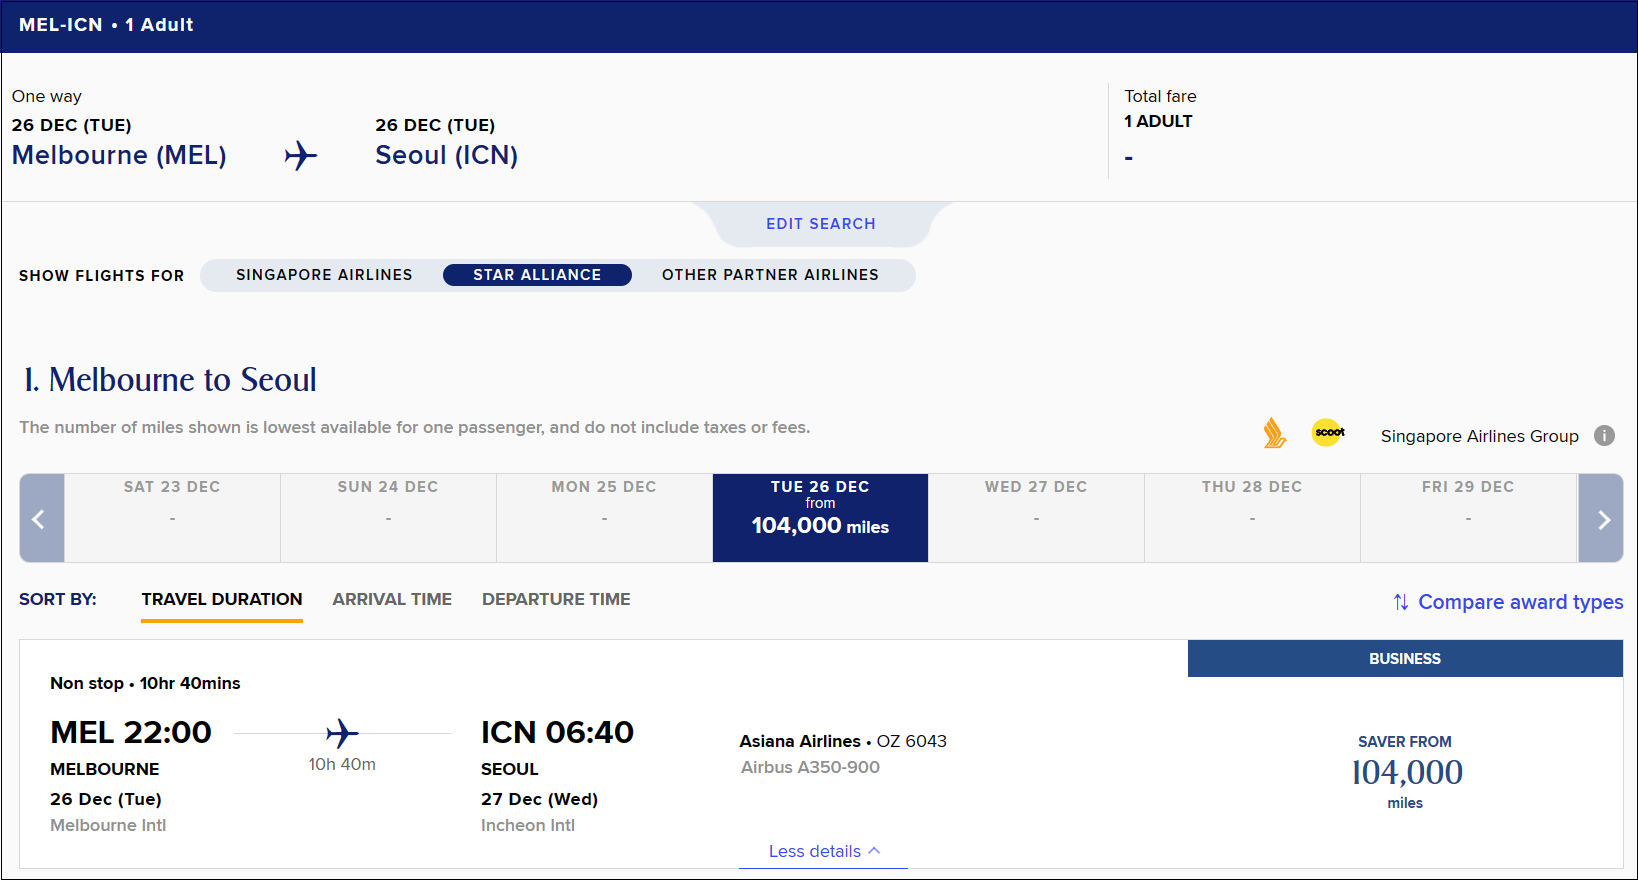Click the airplane icon between MEL and ICN header
Image resolution: width=1638 pixels, height=880 pixels.
pos(301,156)
